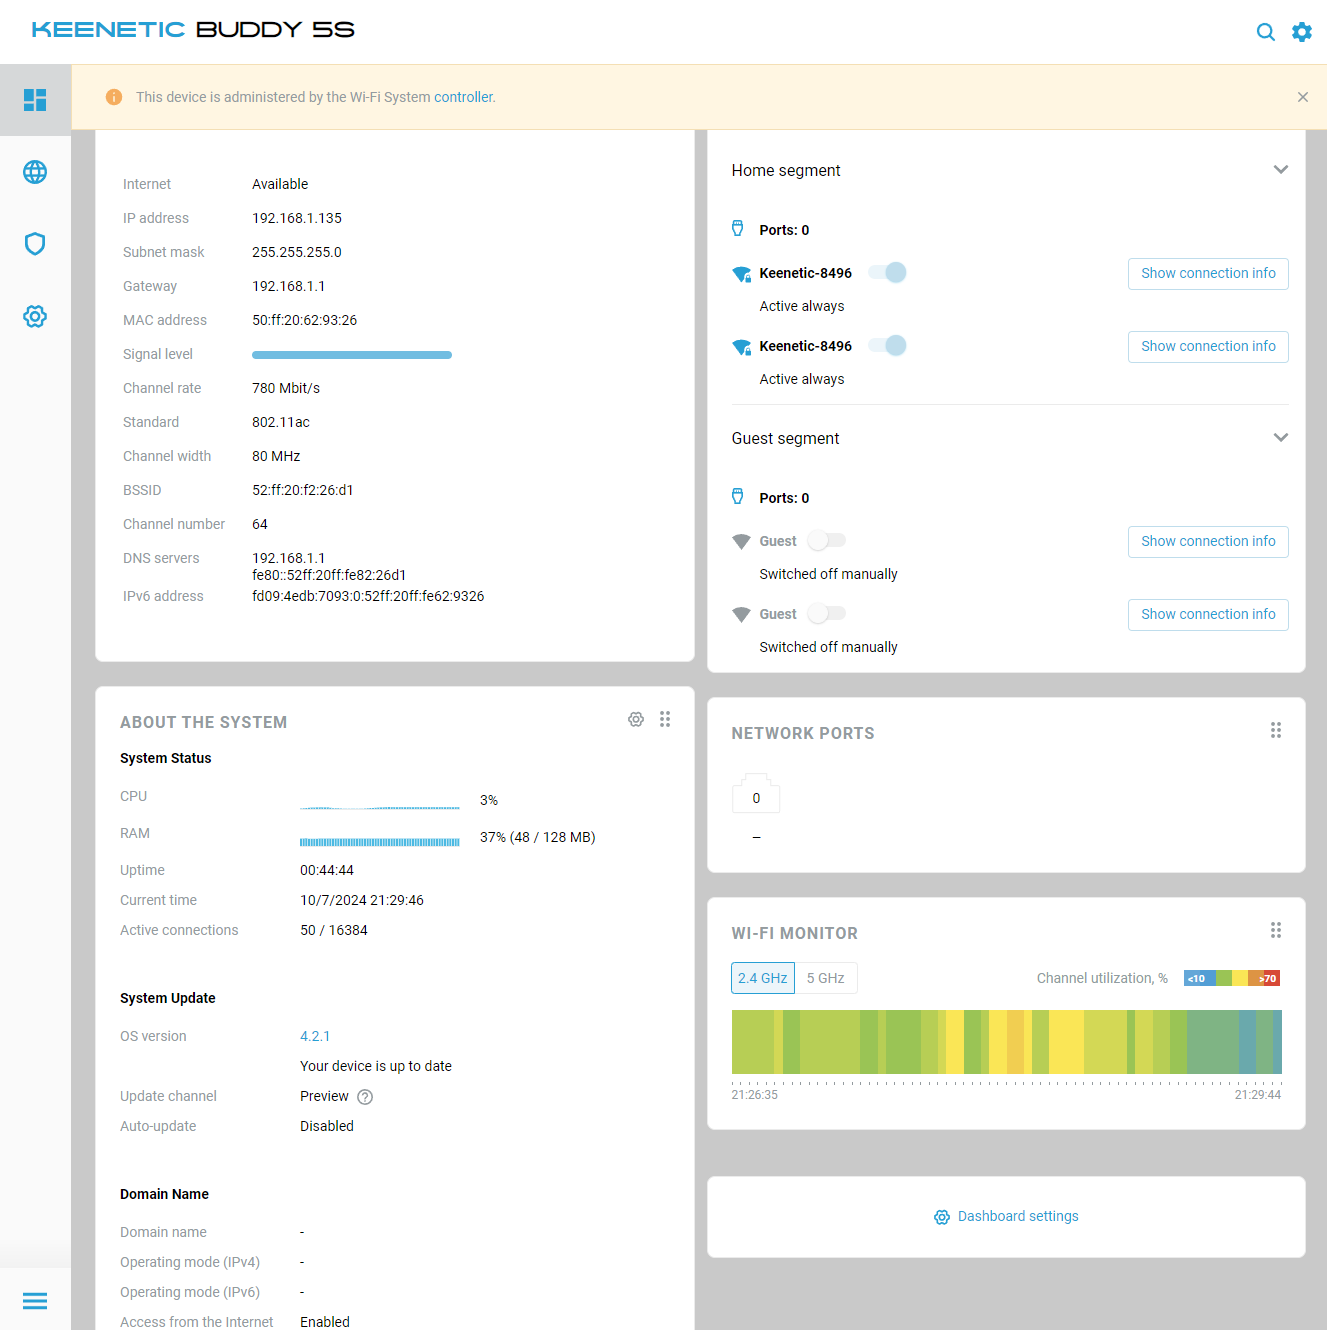This screenshot has height=1330, width=1327.
Task: Open the Wi-Fi Monitor widget menu
Action: [1276, 930]
